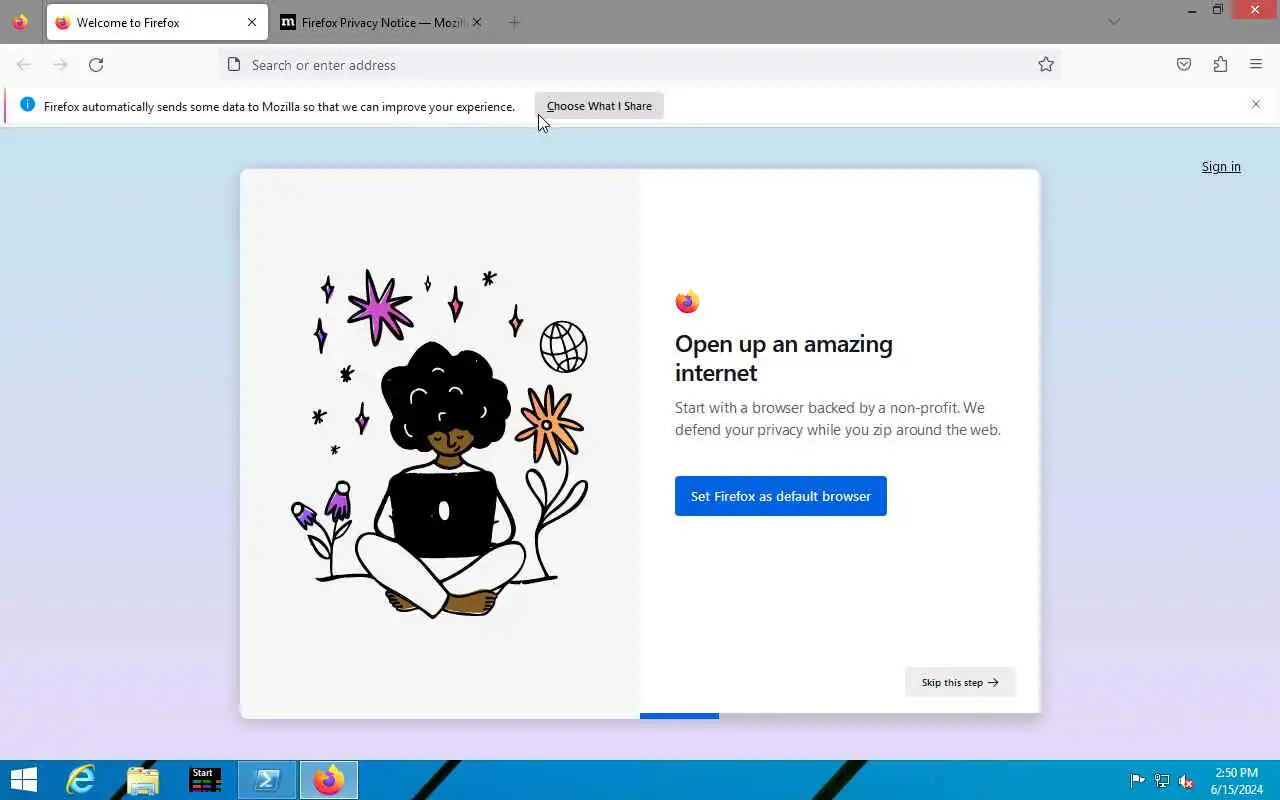Click Choose What I Share button

[x=599, y=106]
